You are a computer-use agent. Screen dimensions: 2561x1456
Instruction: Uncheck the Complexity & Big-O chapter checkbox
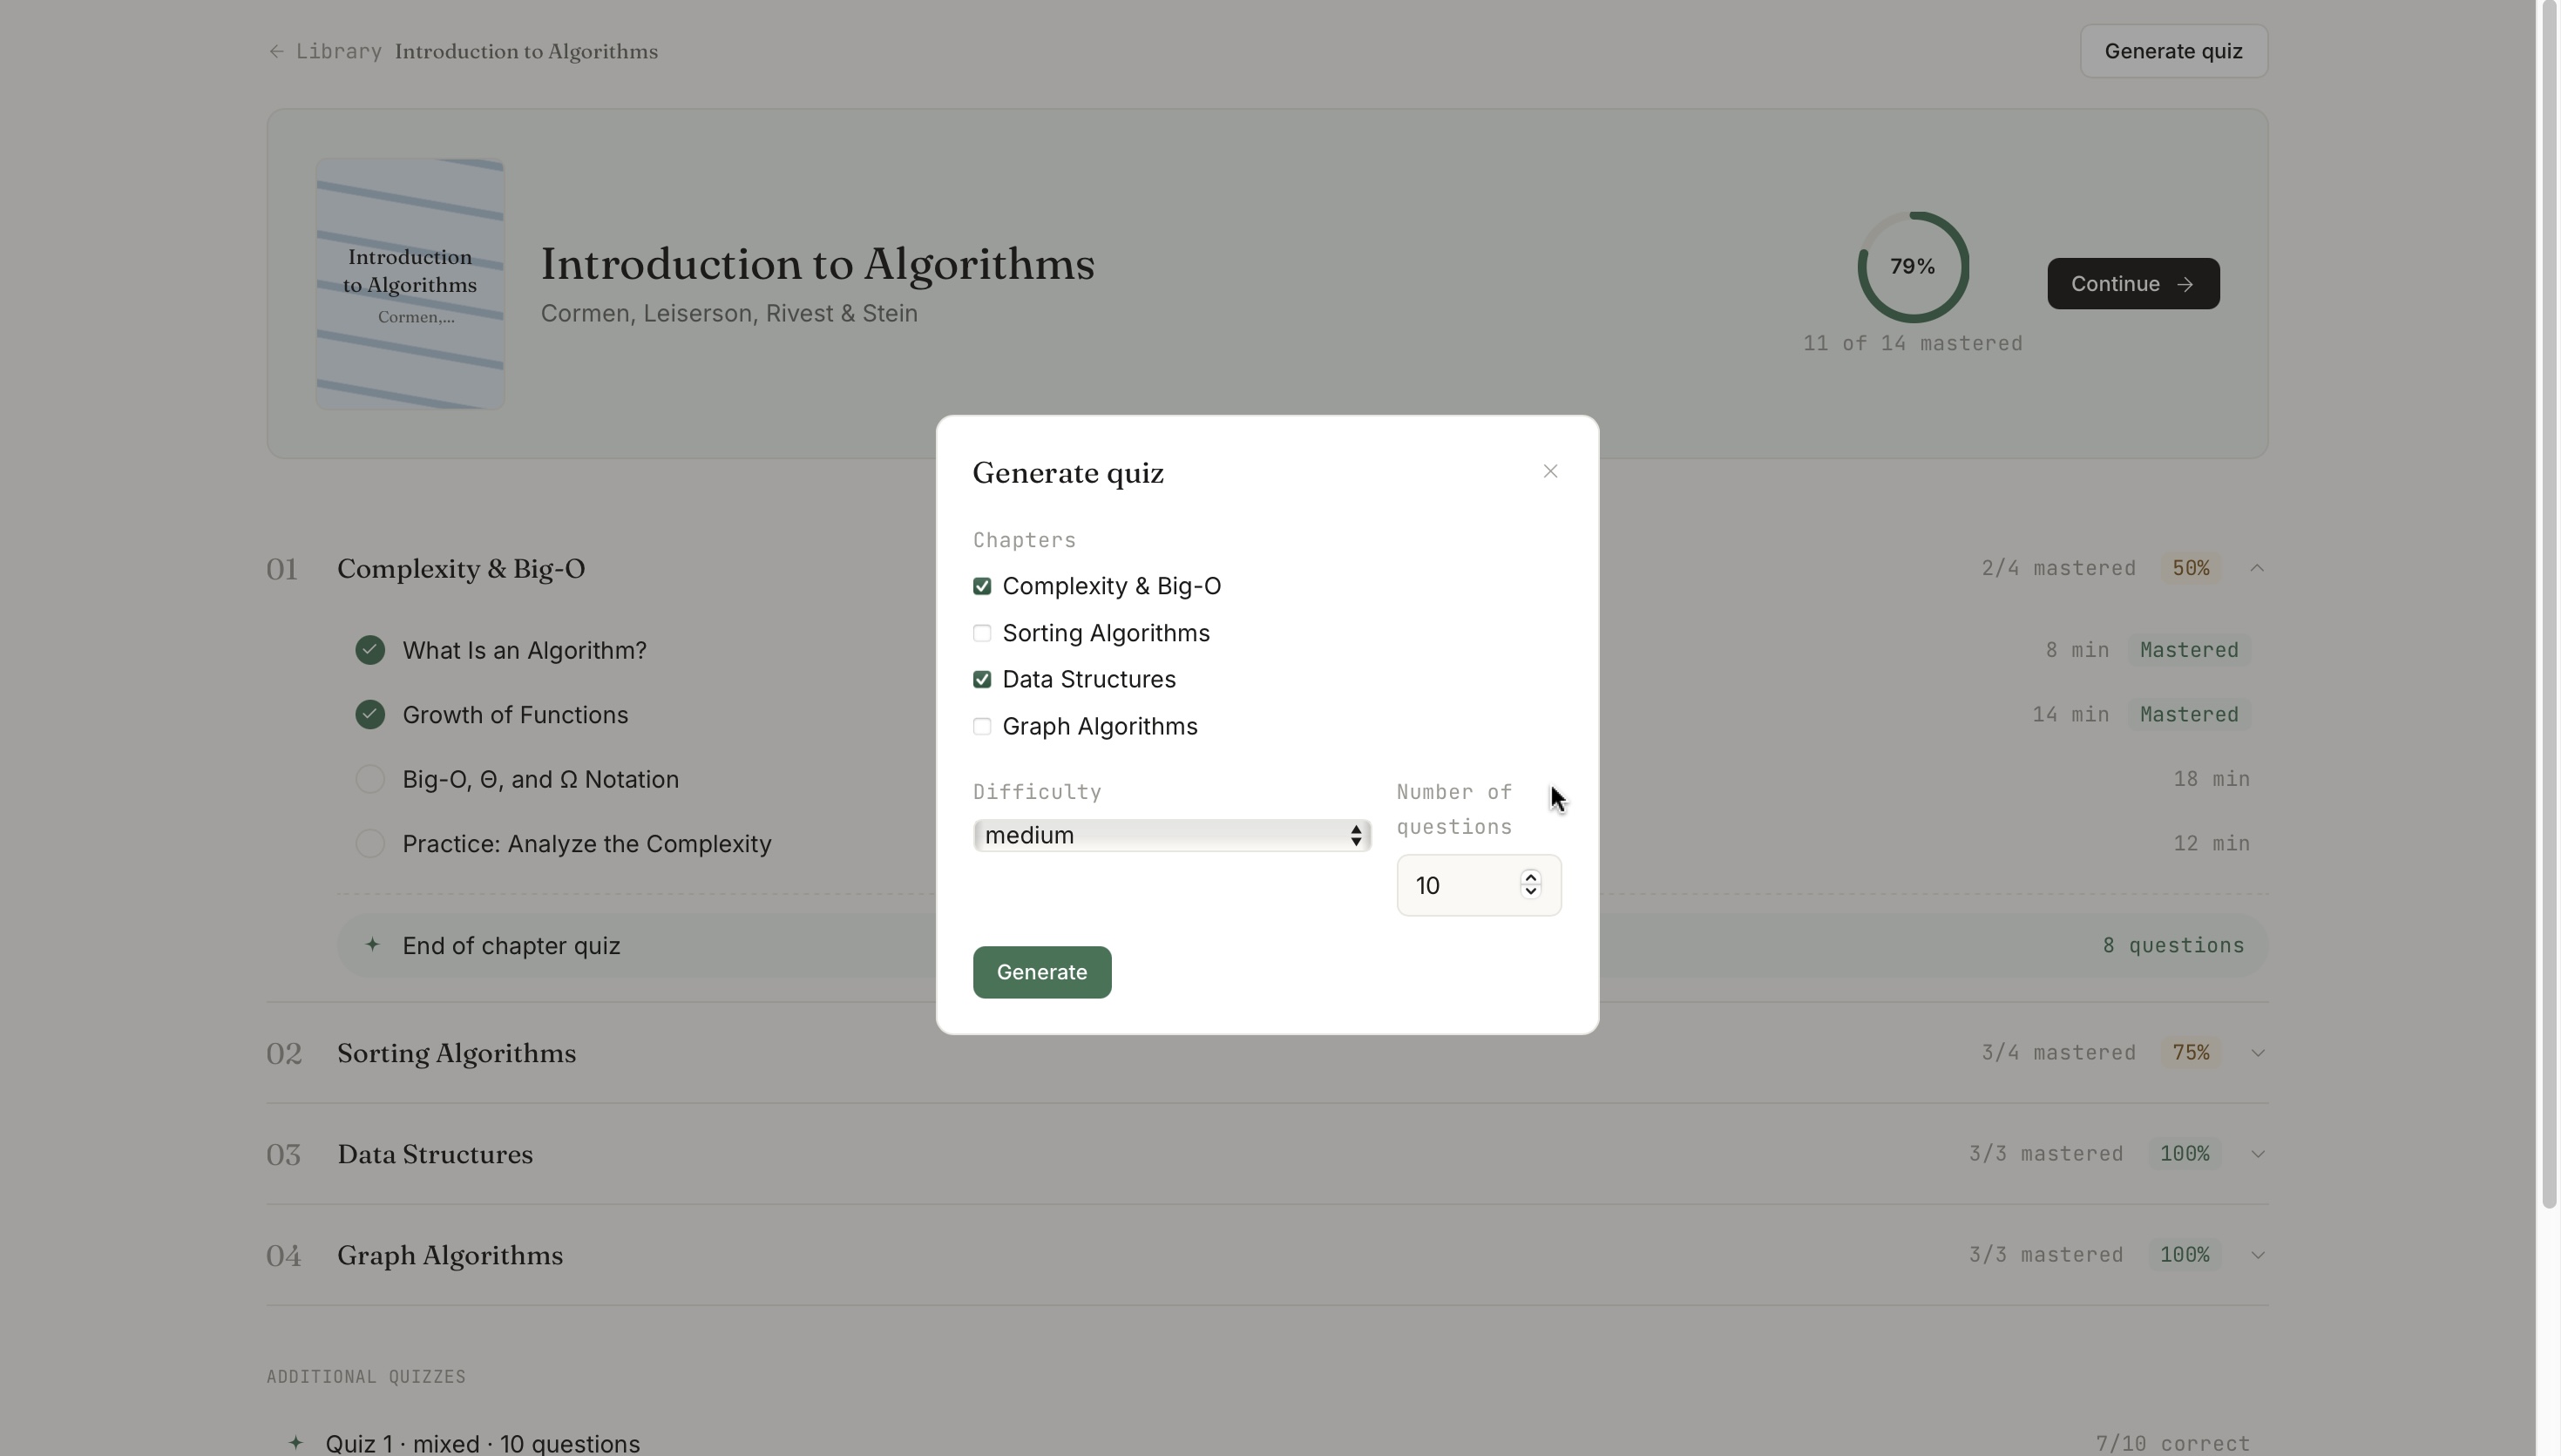(x=982, y=586)
